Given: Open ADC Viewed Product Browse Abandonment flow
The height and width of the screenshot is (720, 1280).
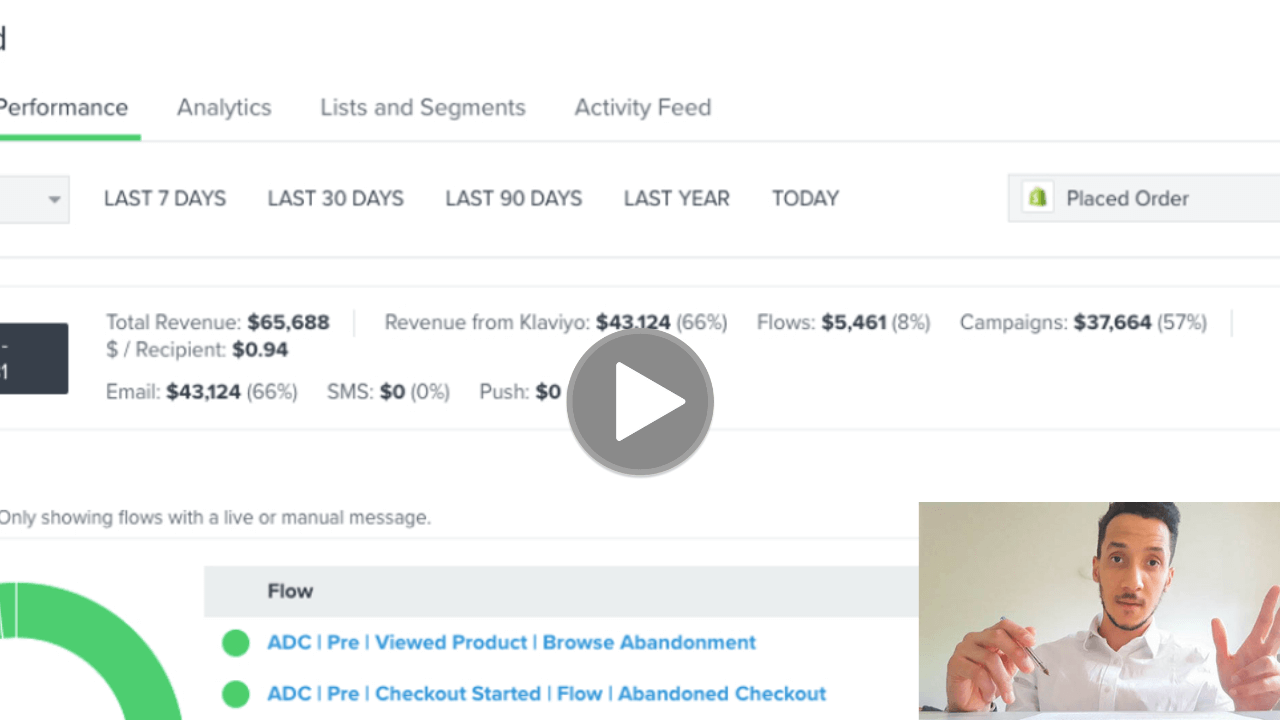Looking at the screenshot, I should click(x=511, y=642).
